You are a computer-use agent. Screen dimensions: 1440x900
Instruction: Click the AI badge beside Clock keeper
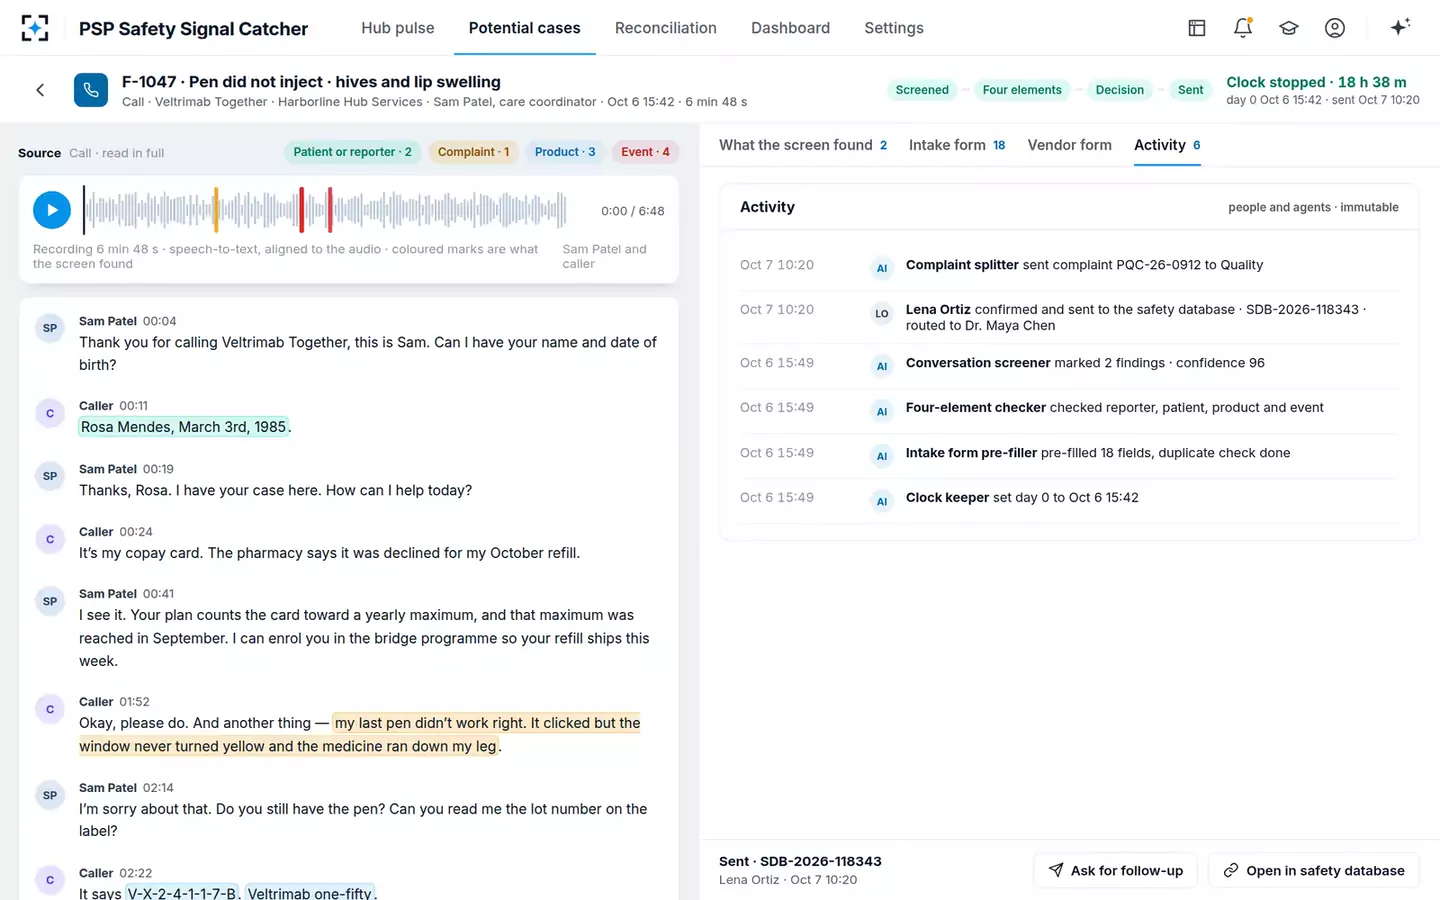click(x=882, y=501)
